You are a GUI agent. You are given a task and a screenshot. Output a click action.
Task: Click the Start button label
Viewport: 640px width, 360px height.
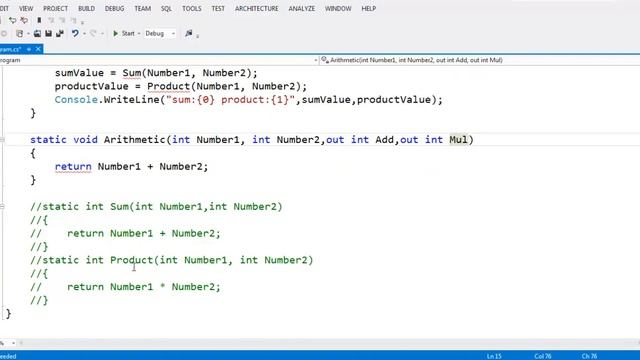[128, 33]
